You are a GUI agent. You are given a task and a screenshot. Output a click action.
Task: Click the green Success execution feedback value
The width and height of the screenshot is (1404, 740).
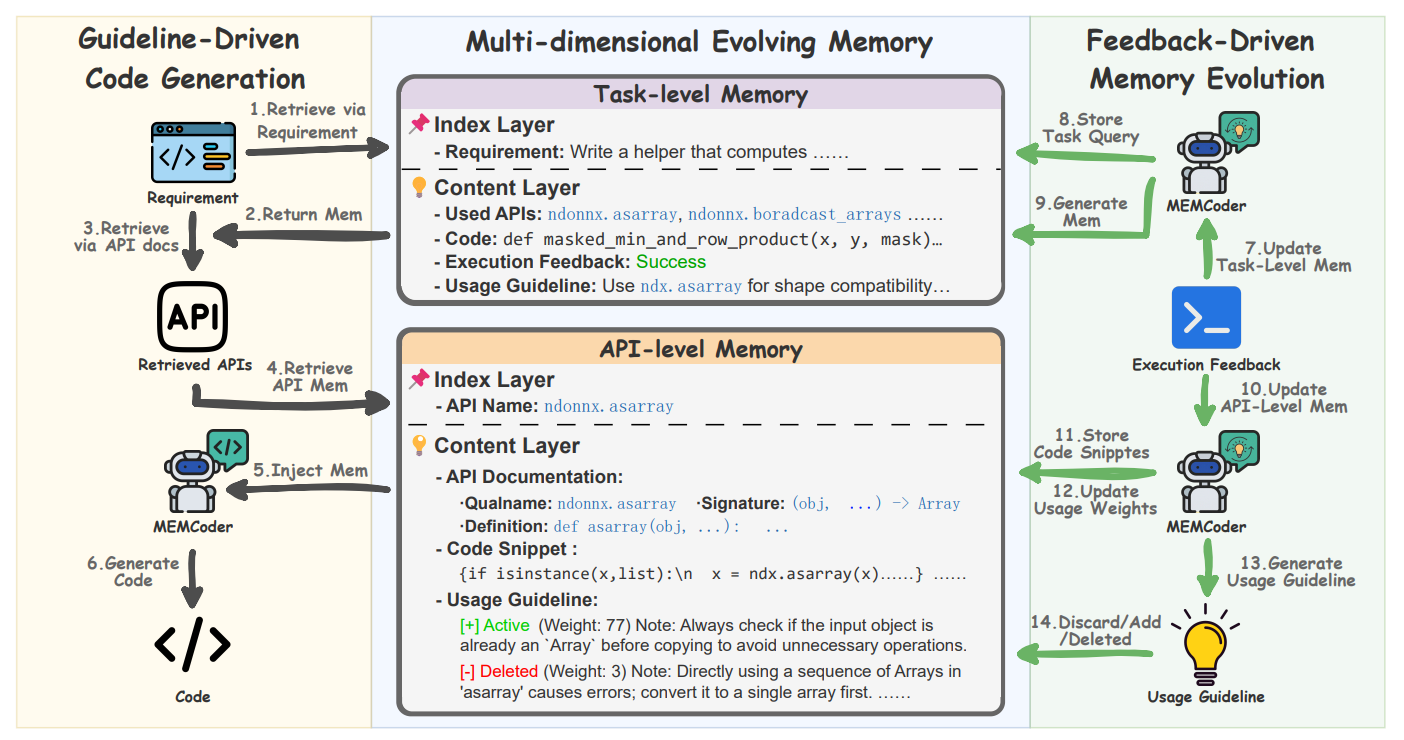tap(671, 262)
